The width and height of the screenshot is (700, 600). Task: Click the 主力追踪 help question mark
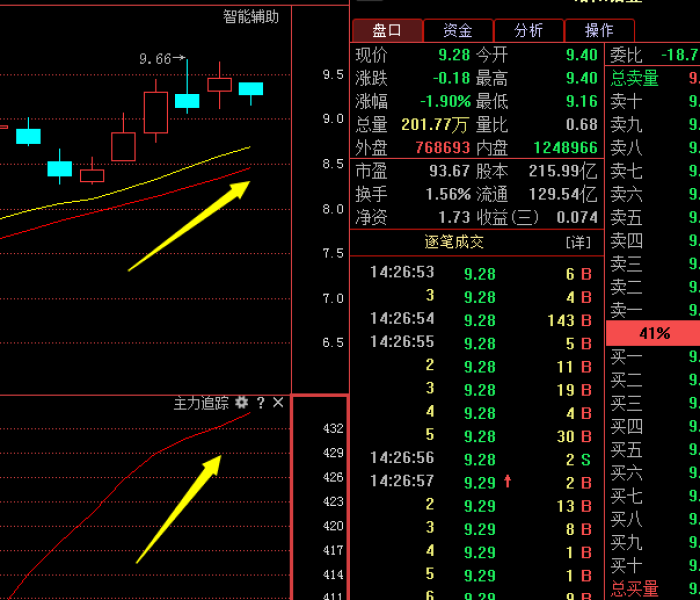pyautogui.click(x=260, y=403)
